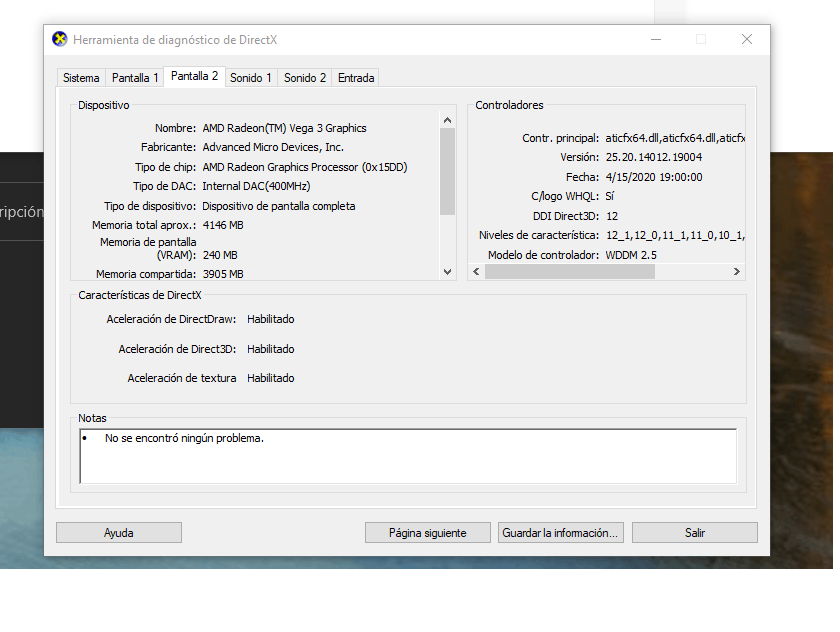Screen dimensions: 840x632
Task: Click the '240 MB' VRAM value
Action: pyautogui.click(x=220, y=255)
